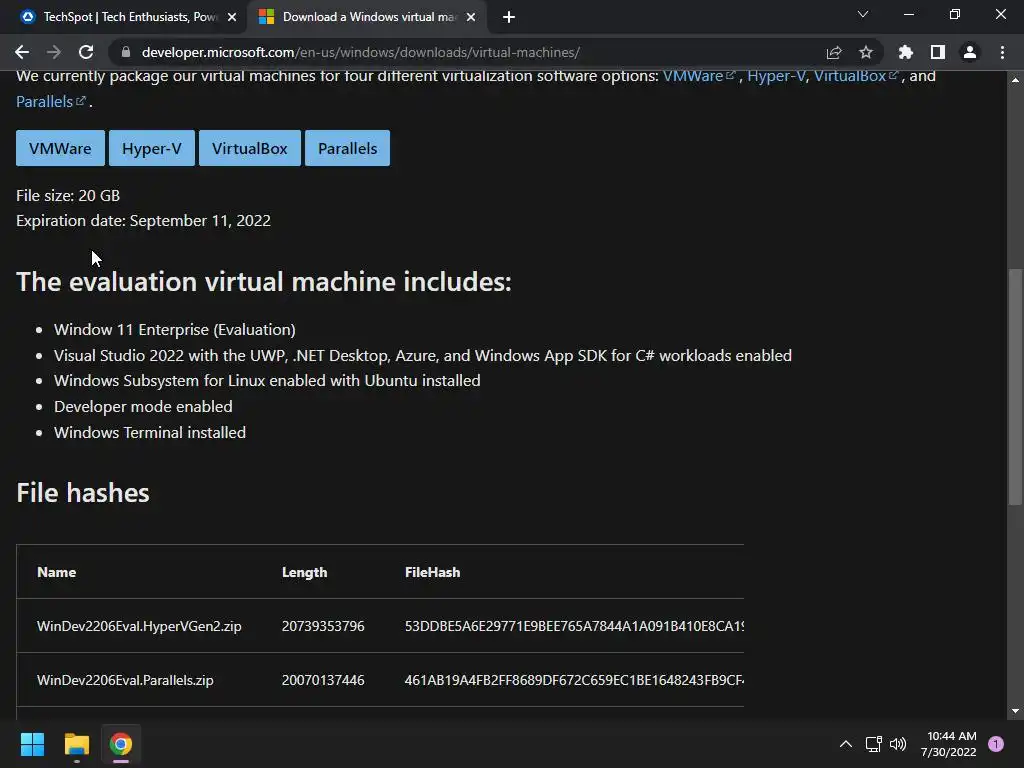Open the network status tray icon
Image resolution: width=1024 pixels, height=768 pixels.
(x=873, y=744)
